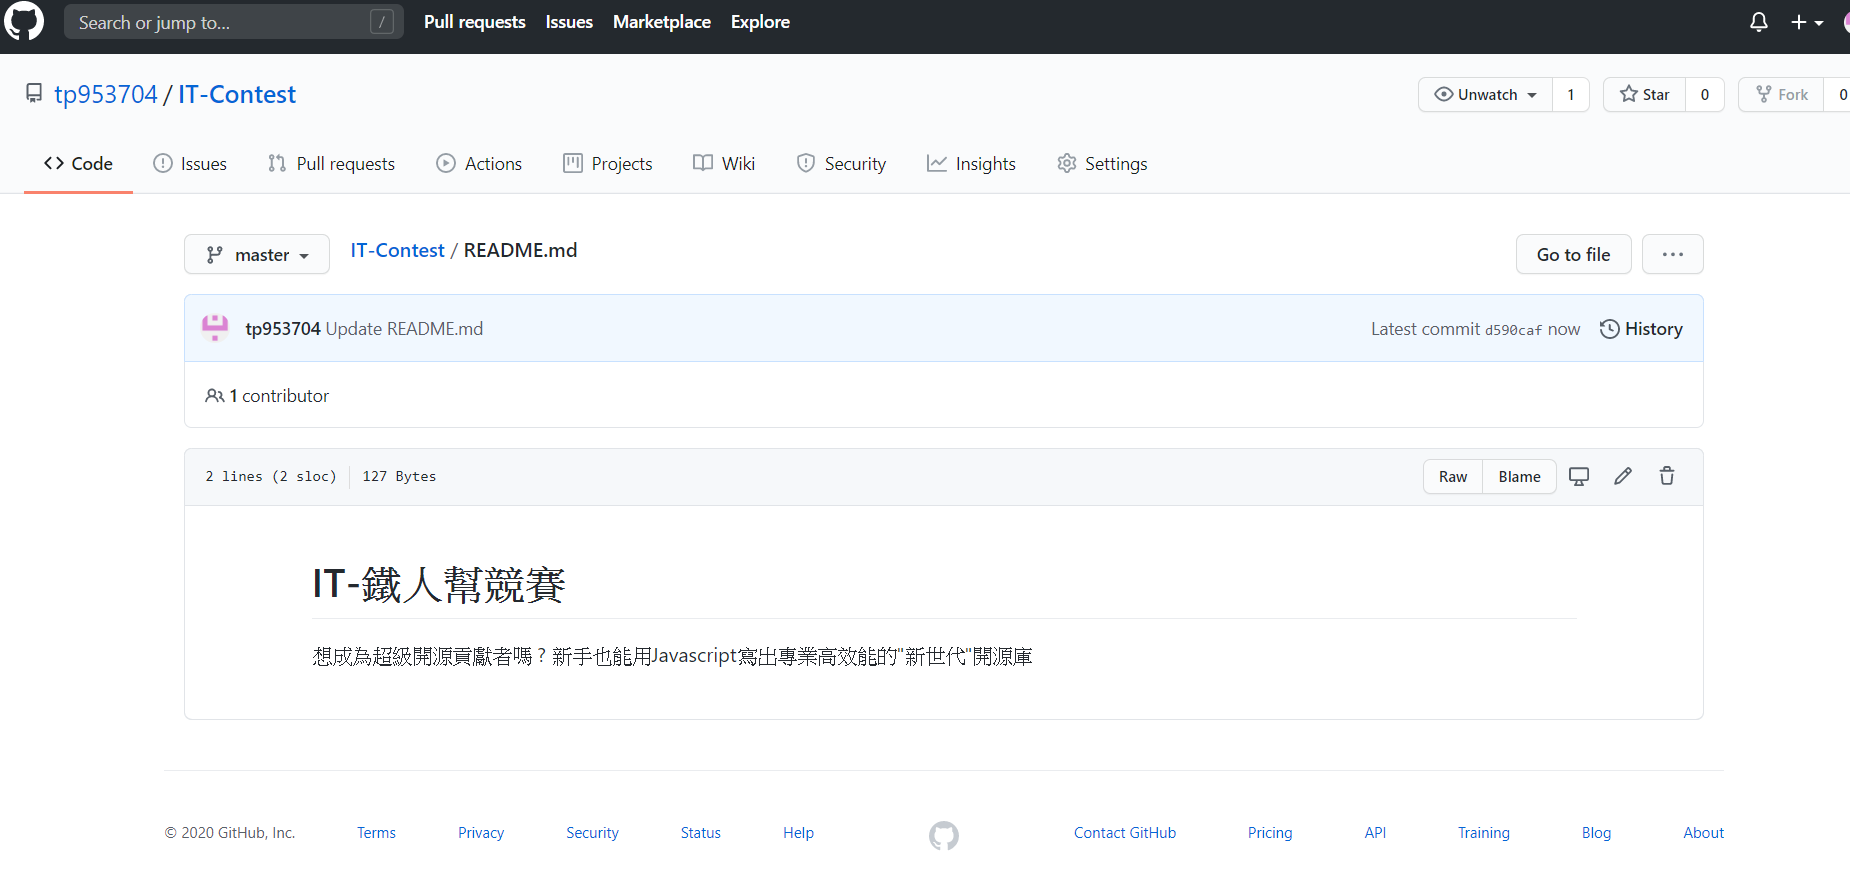The width and height of the screenshot is (1850, 885).
Task: Open Marketplace in top navigation
Action: [662, 22]
